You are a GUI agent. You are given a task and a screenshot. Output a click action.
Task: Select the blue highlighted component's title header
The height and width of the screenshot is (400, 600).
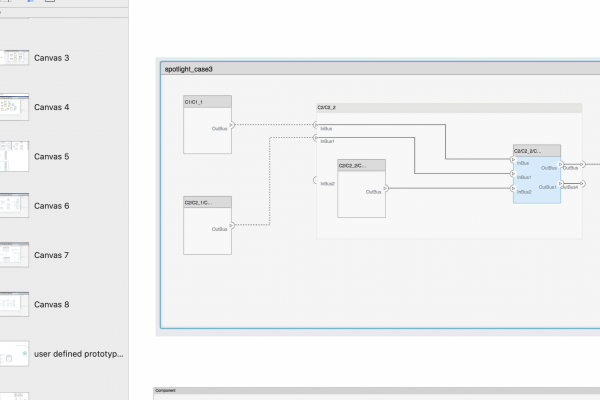pyautogui.click(x=536, y=151)
